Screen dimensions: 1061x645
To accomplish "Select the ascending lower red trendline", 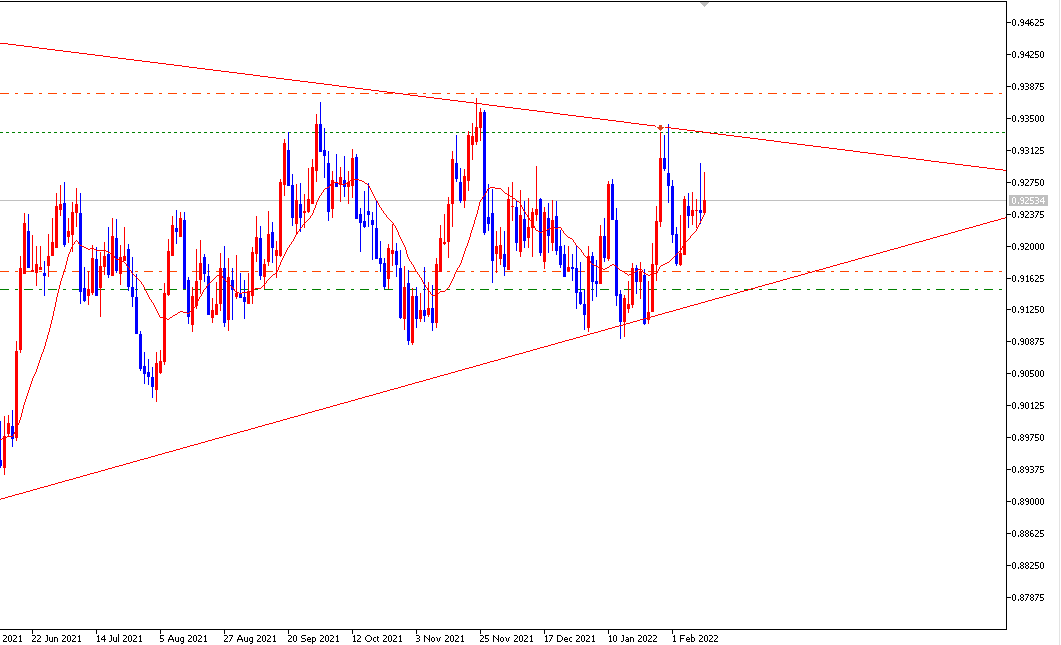I will (503, 359).
